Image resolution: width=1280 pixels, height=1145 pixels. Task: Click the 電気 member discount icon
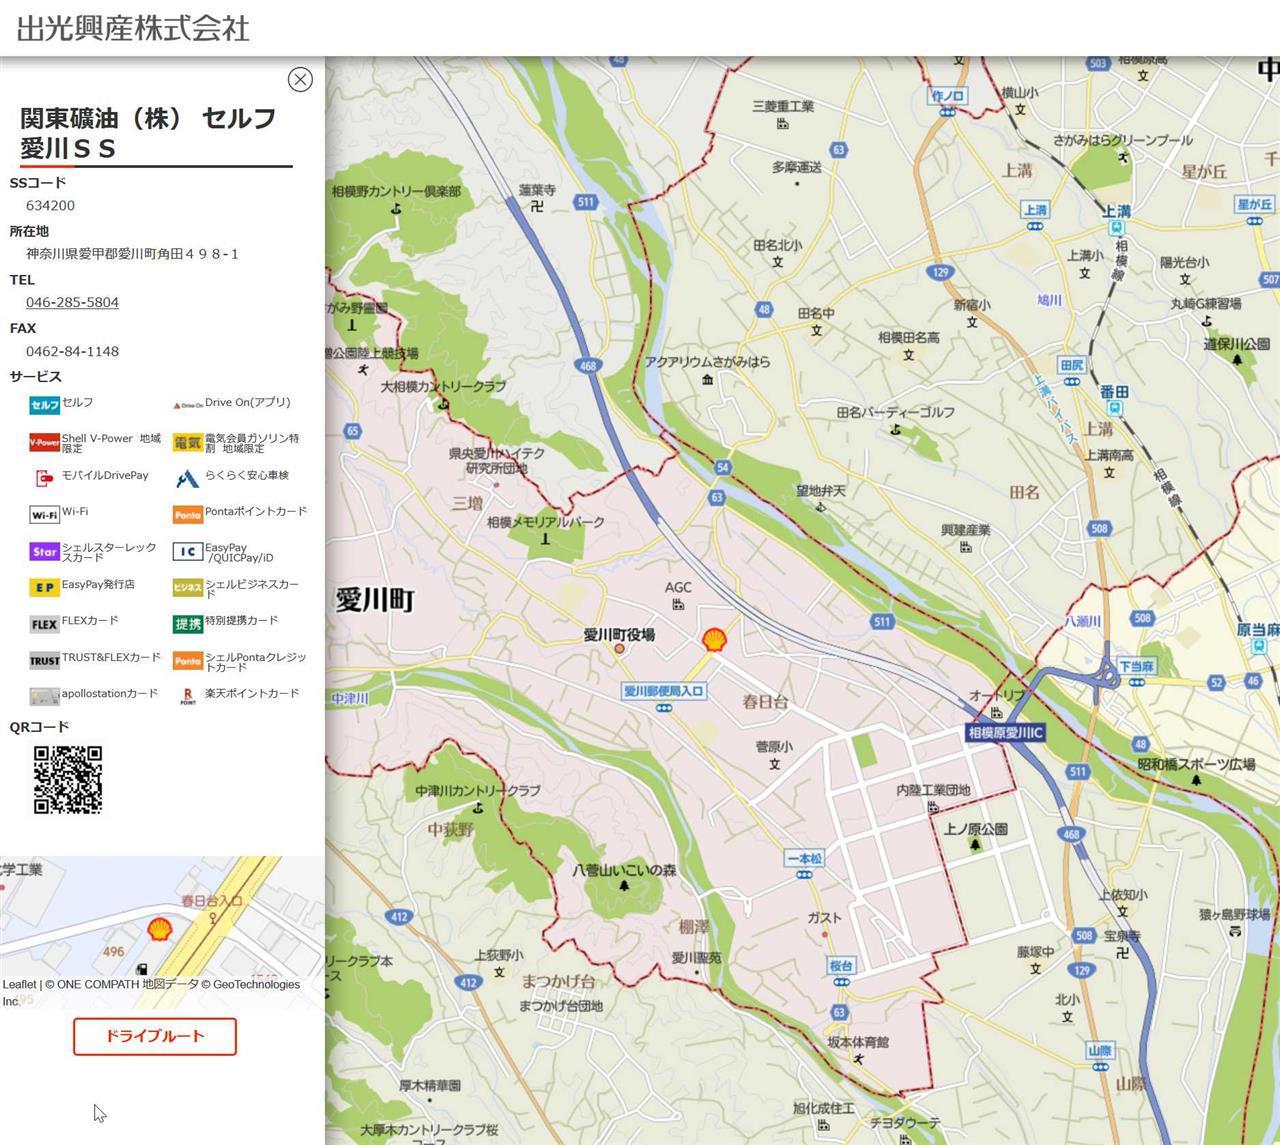(188, 442)
